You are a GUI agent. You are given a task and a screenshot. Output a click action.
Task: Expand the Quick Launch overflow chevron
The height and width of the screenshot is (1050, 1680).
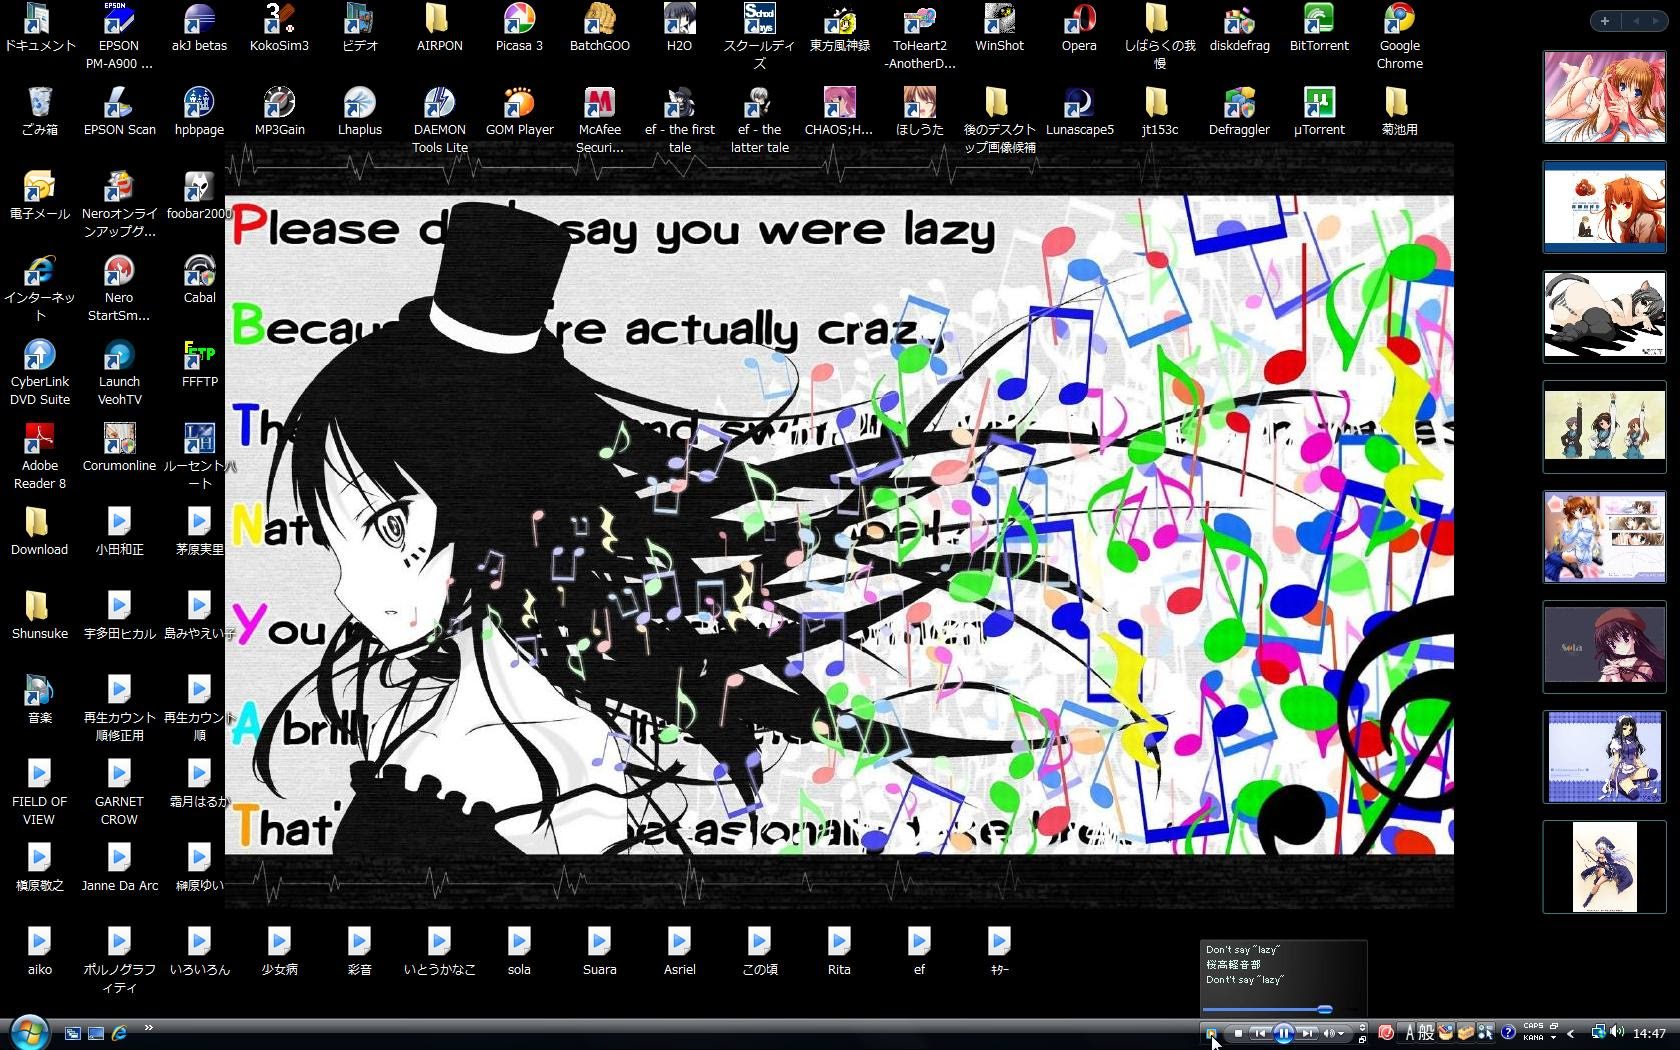[149, 1028]
